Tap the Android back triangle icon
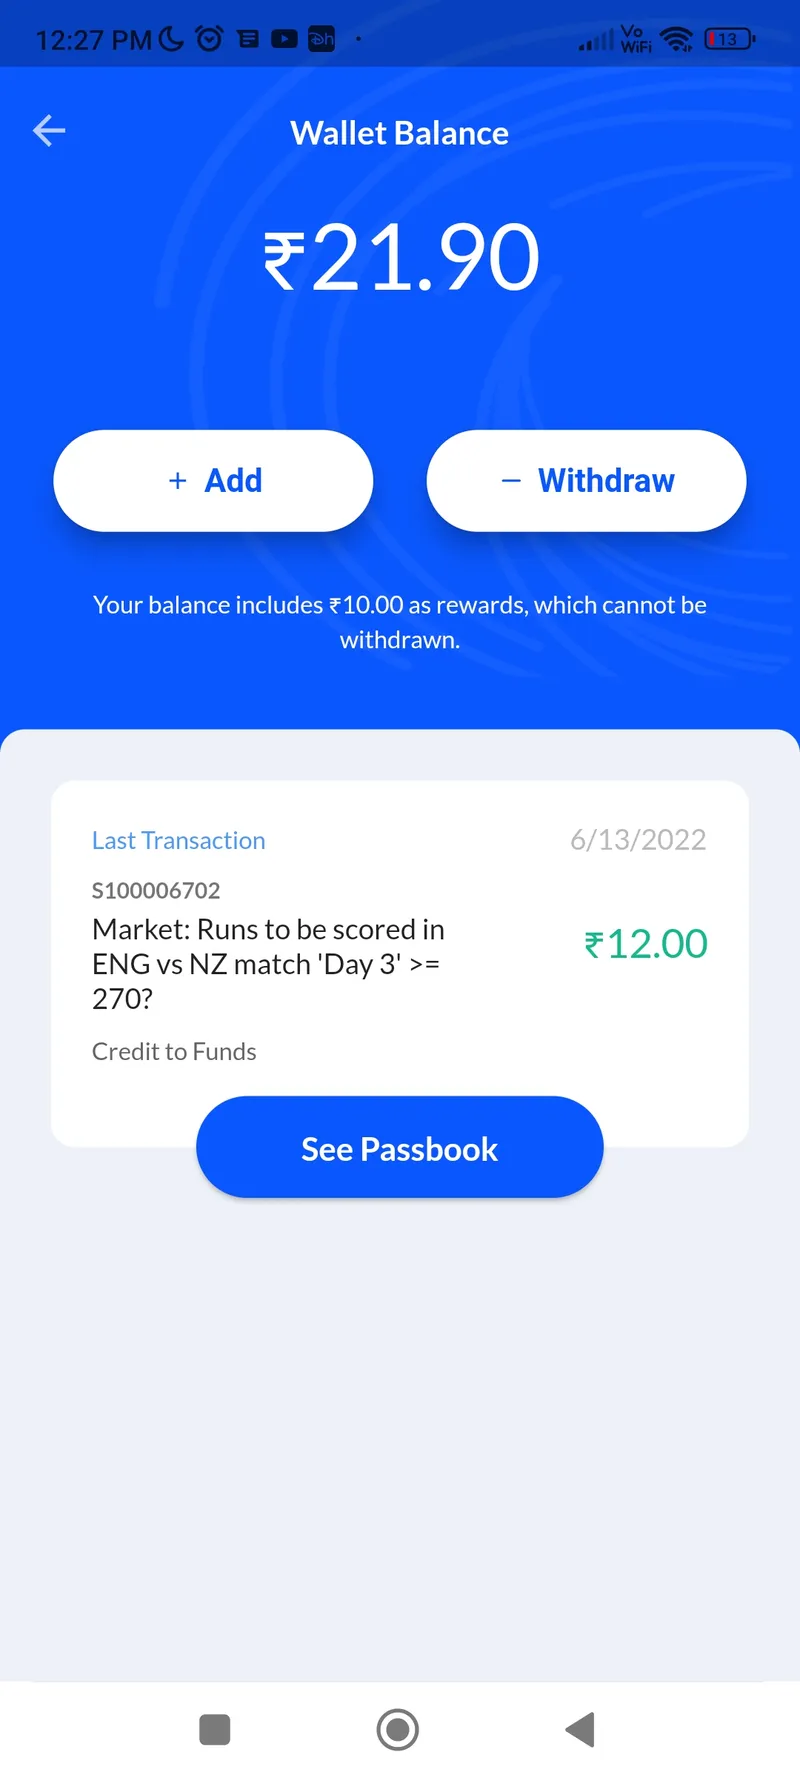The height and width of the screenshot is (1778, 800). tap(580, 1729)
